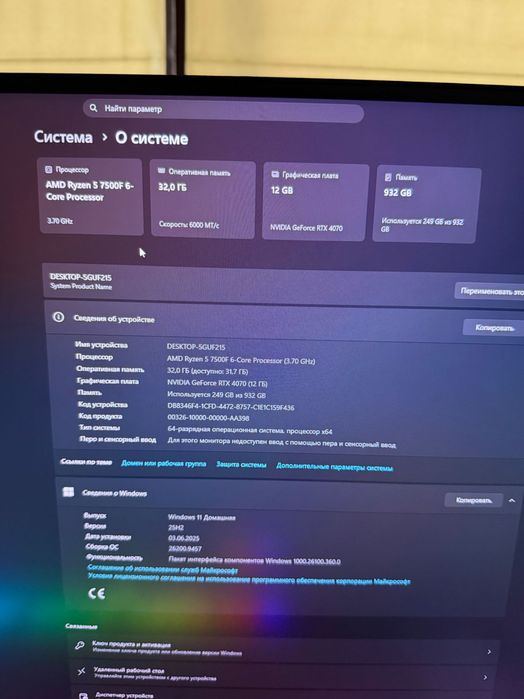The height and width of the screenshot is (699, 524).
Task: Open 'Ключ продукта и активация' row
Action: [x=285, y=649]
